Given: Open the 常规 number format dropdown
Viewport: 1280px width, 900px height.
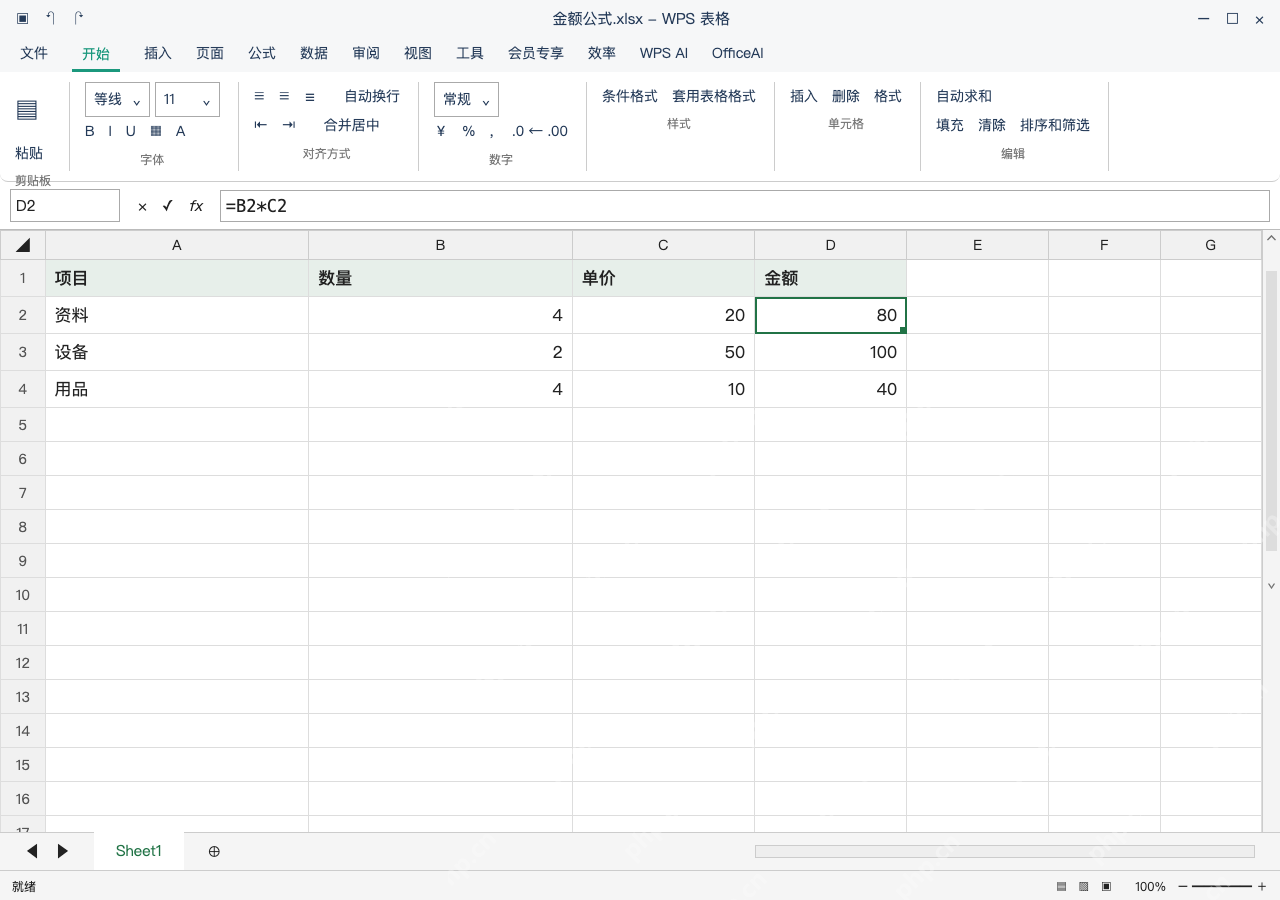Looking at the screenshot, I should coord(466,99).
